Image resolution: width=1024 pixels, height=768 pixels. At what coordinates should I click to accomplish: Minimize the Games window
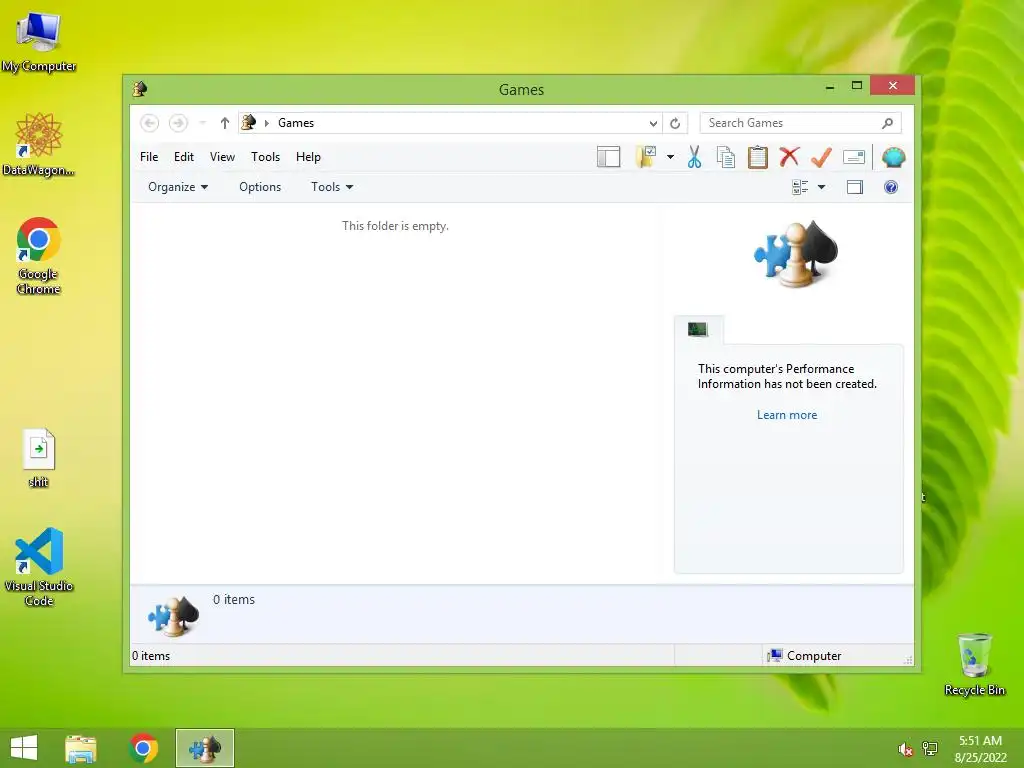click(830, 86)
